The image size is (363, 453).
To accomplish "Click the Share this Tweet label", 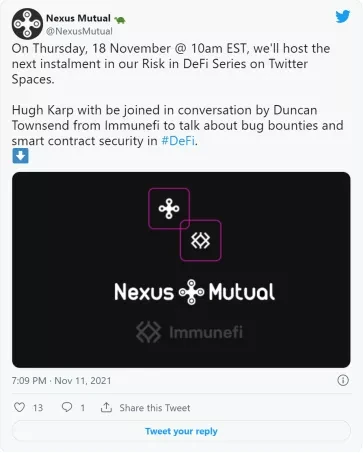I will click(155, 408).
